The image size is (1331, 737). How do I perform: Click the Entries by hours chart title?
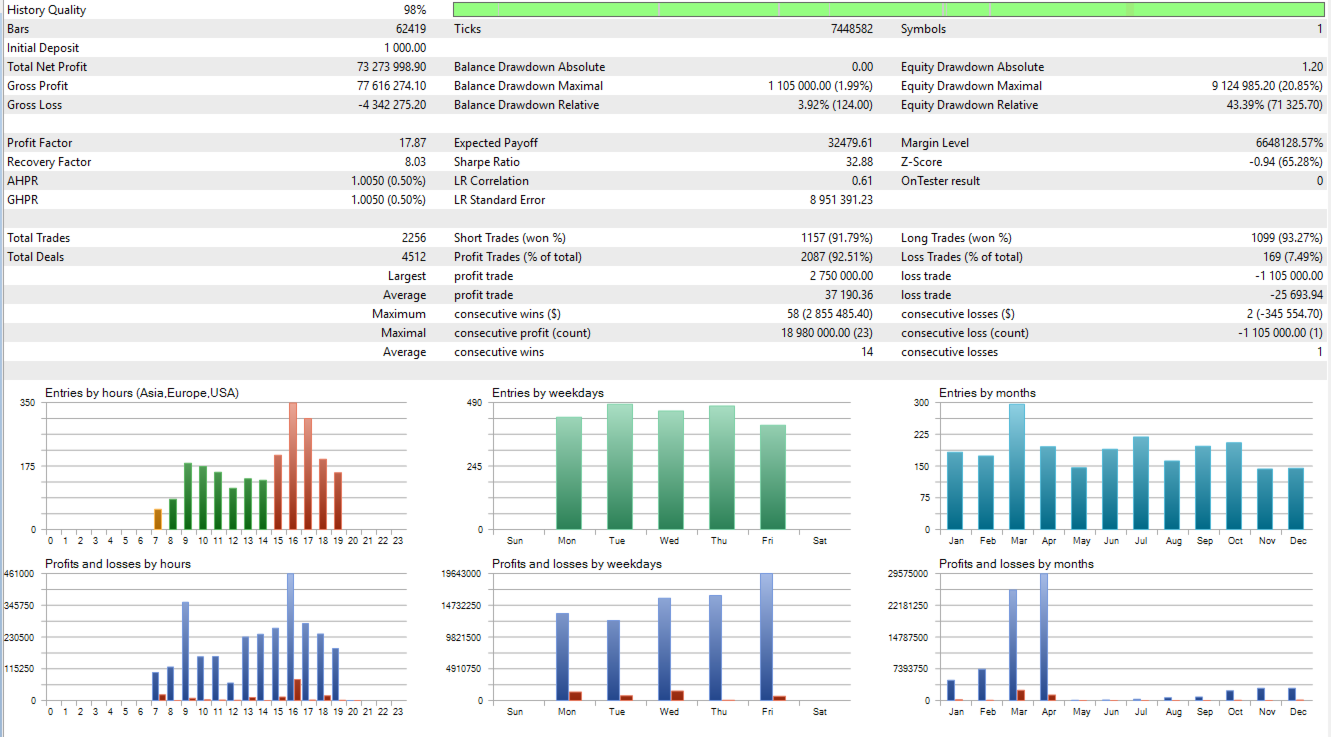(142, 393)
